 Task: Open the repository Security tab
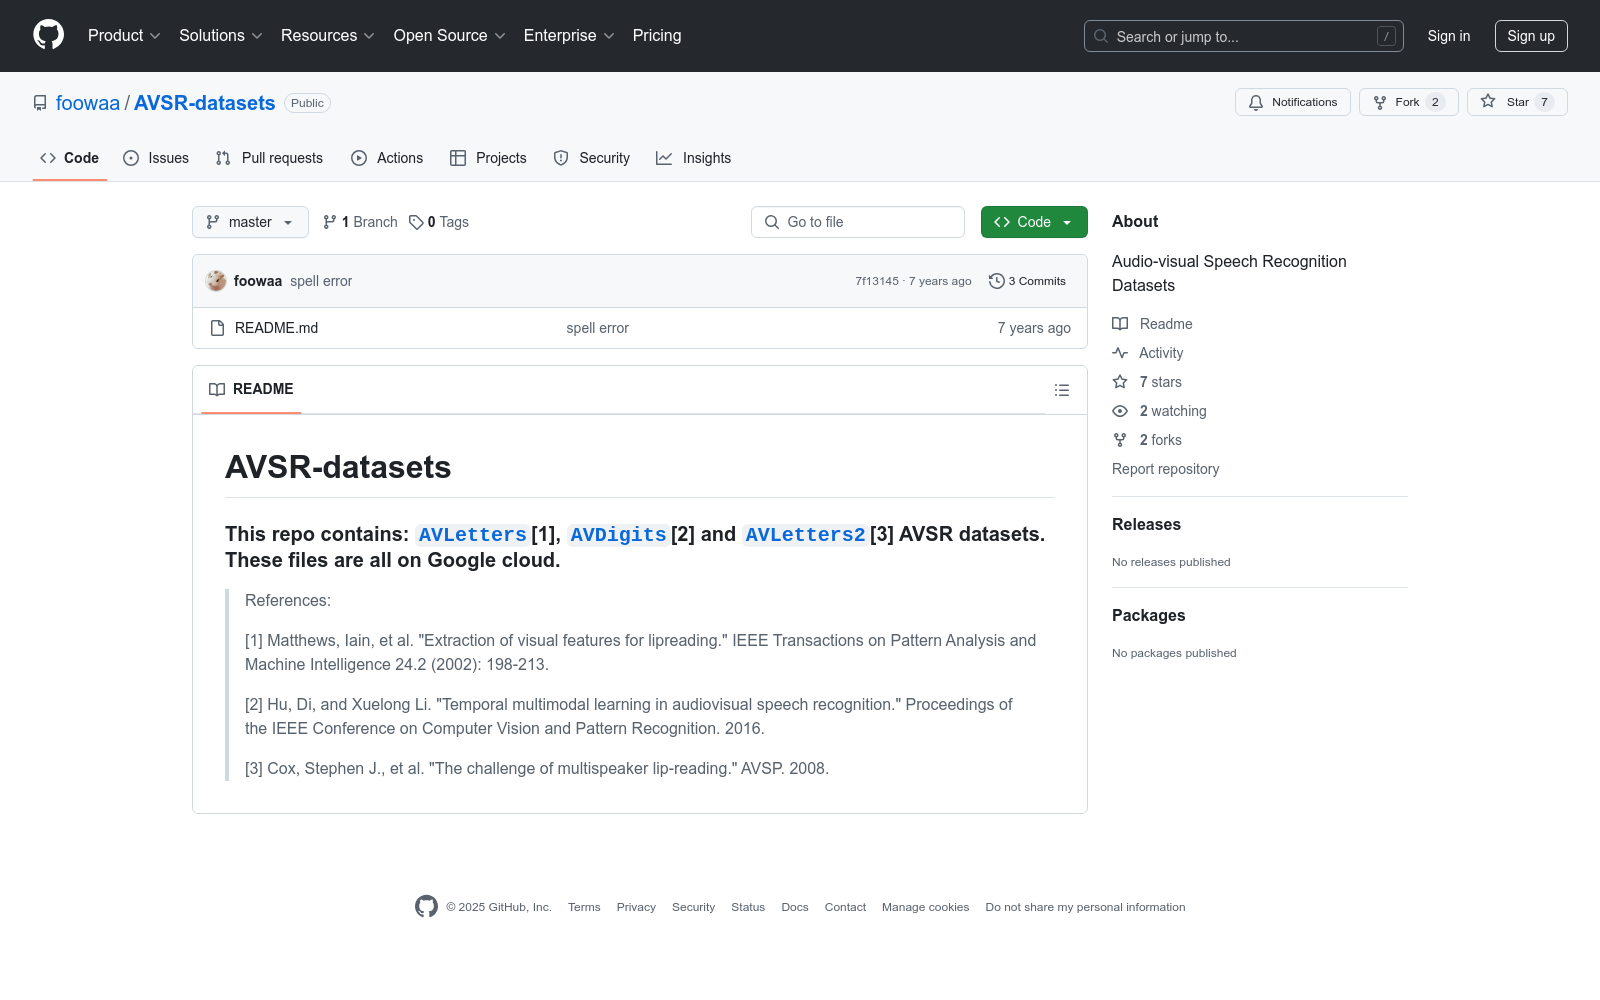[x=592, y=158]
